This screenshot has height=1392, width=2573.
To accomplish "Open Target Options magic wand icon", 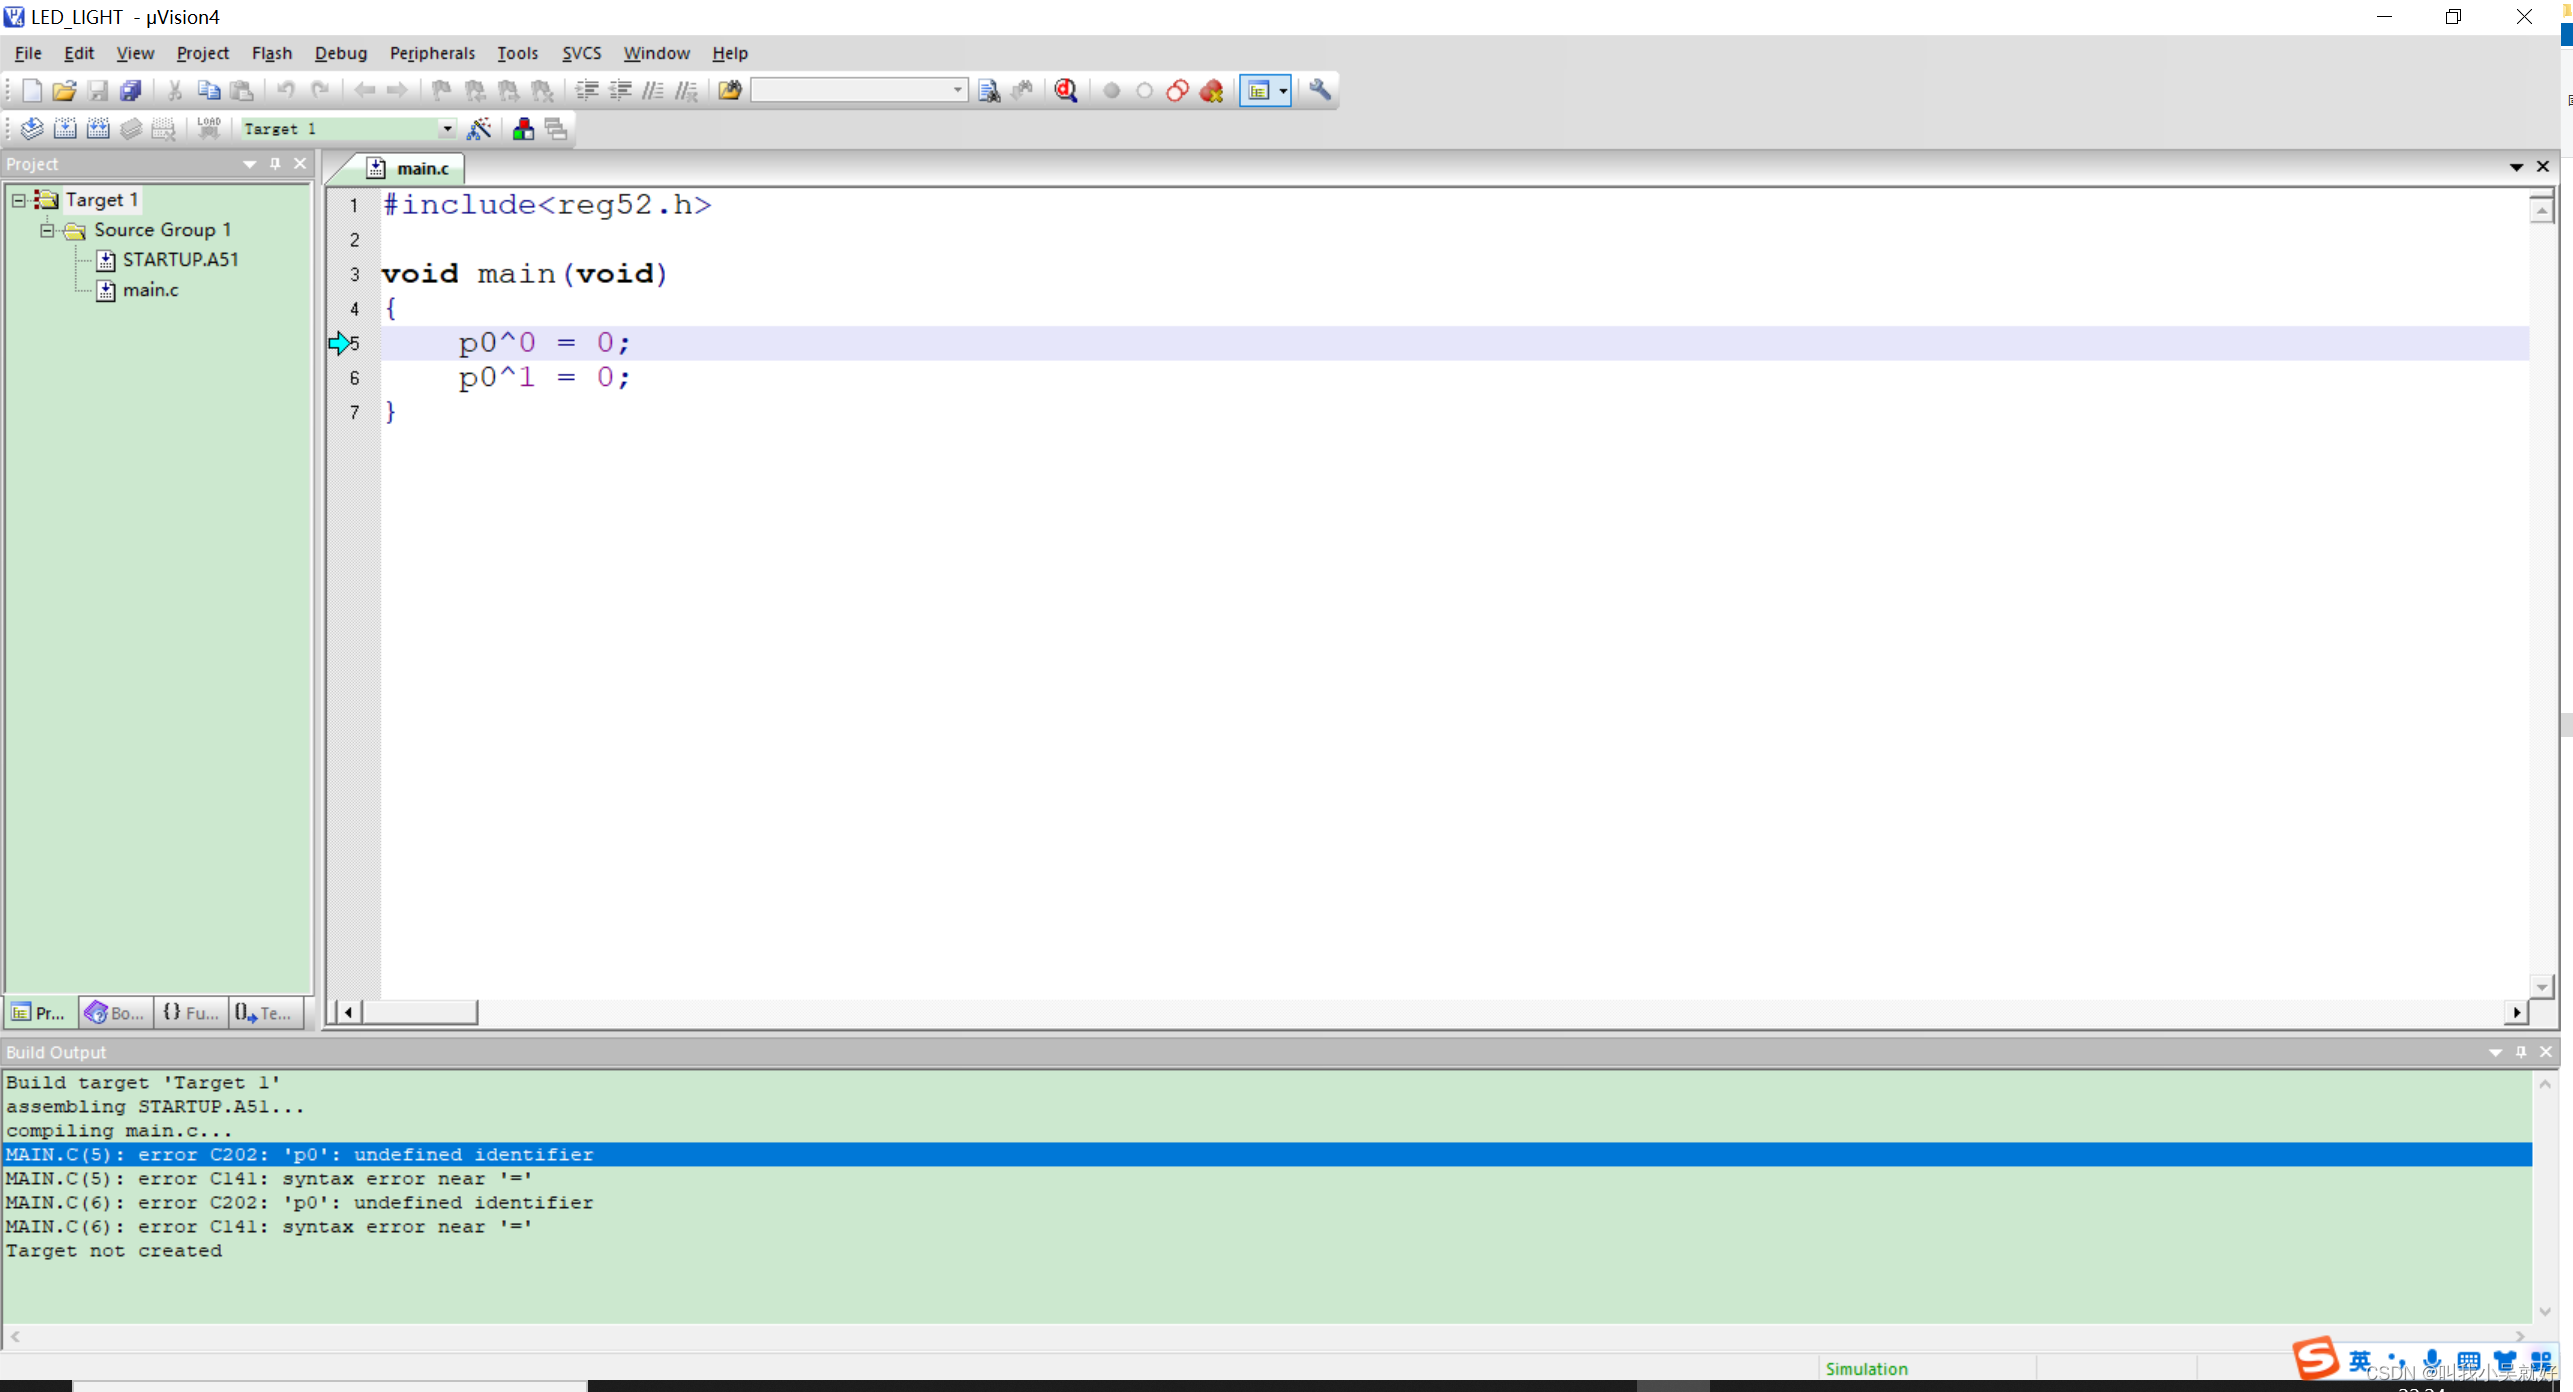I will [x=479, y=129].
